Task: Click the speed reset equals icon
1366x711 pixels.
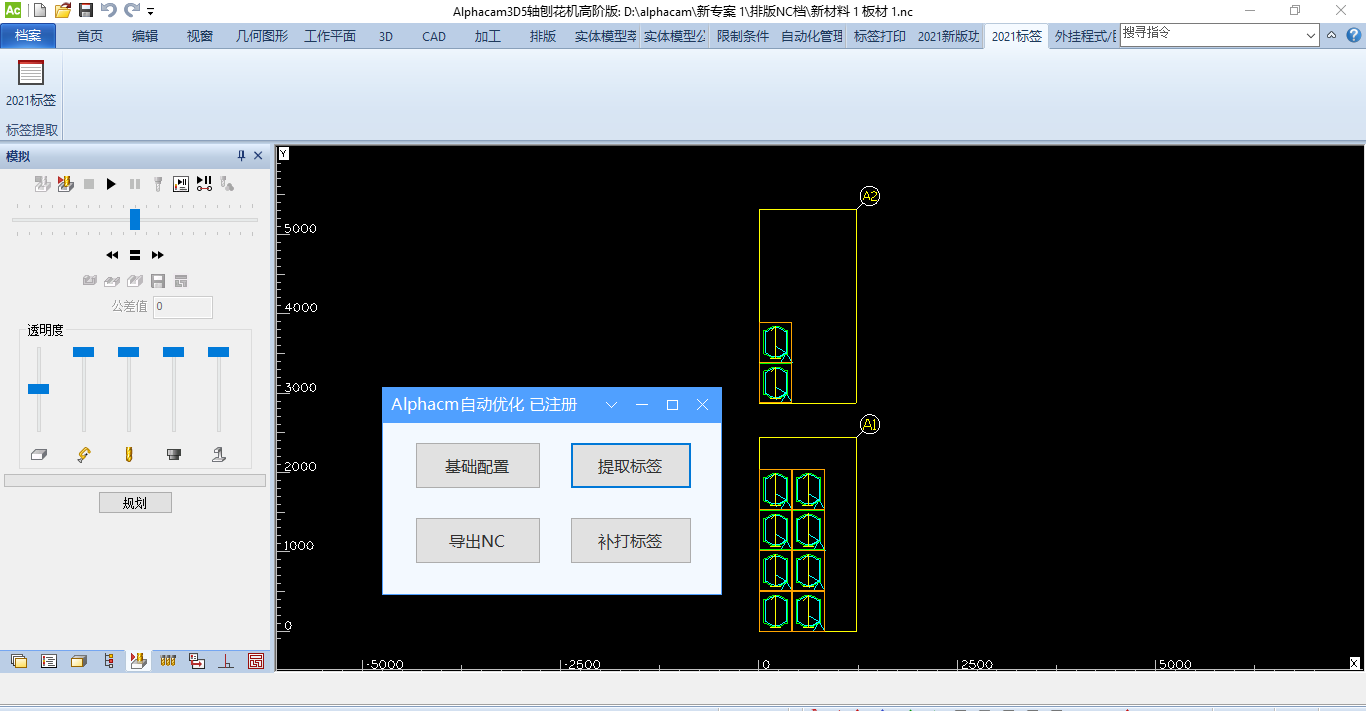Action: [135, 255]
